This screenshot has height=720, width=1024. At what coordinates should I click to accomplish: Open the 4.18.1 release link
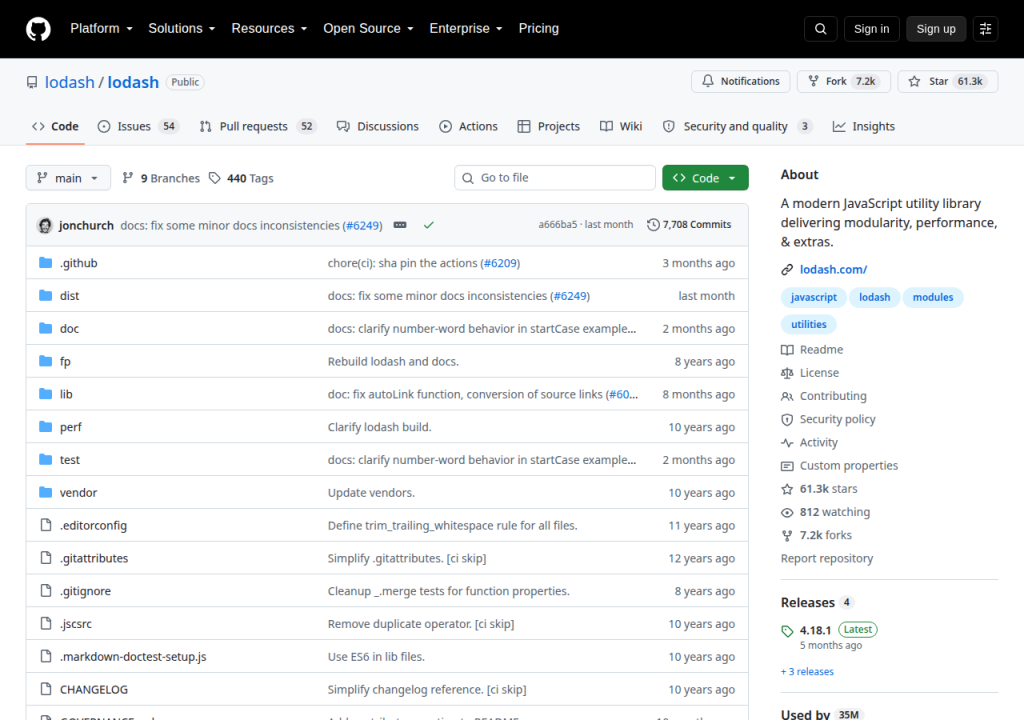[815, 630]
